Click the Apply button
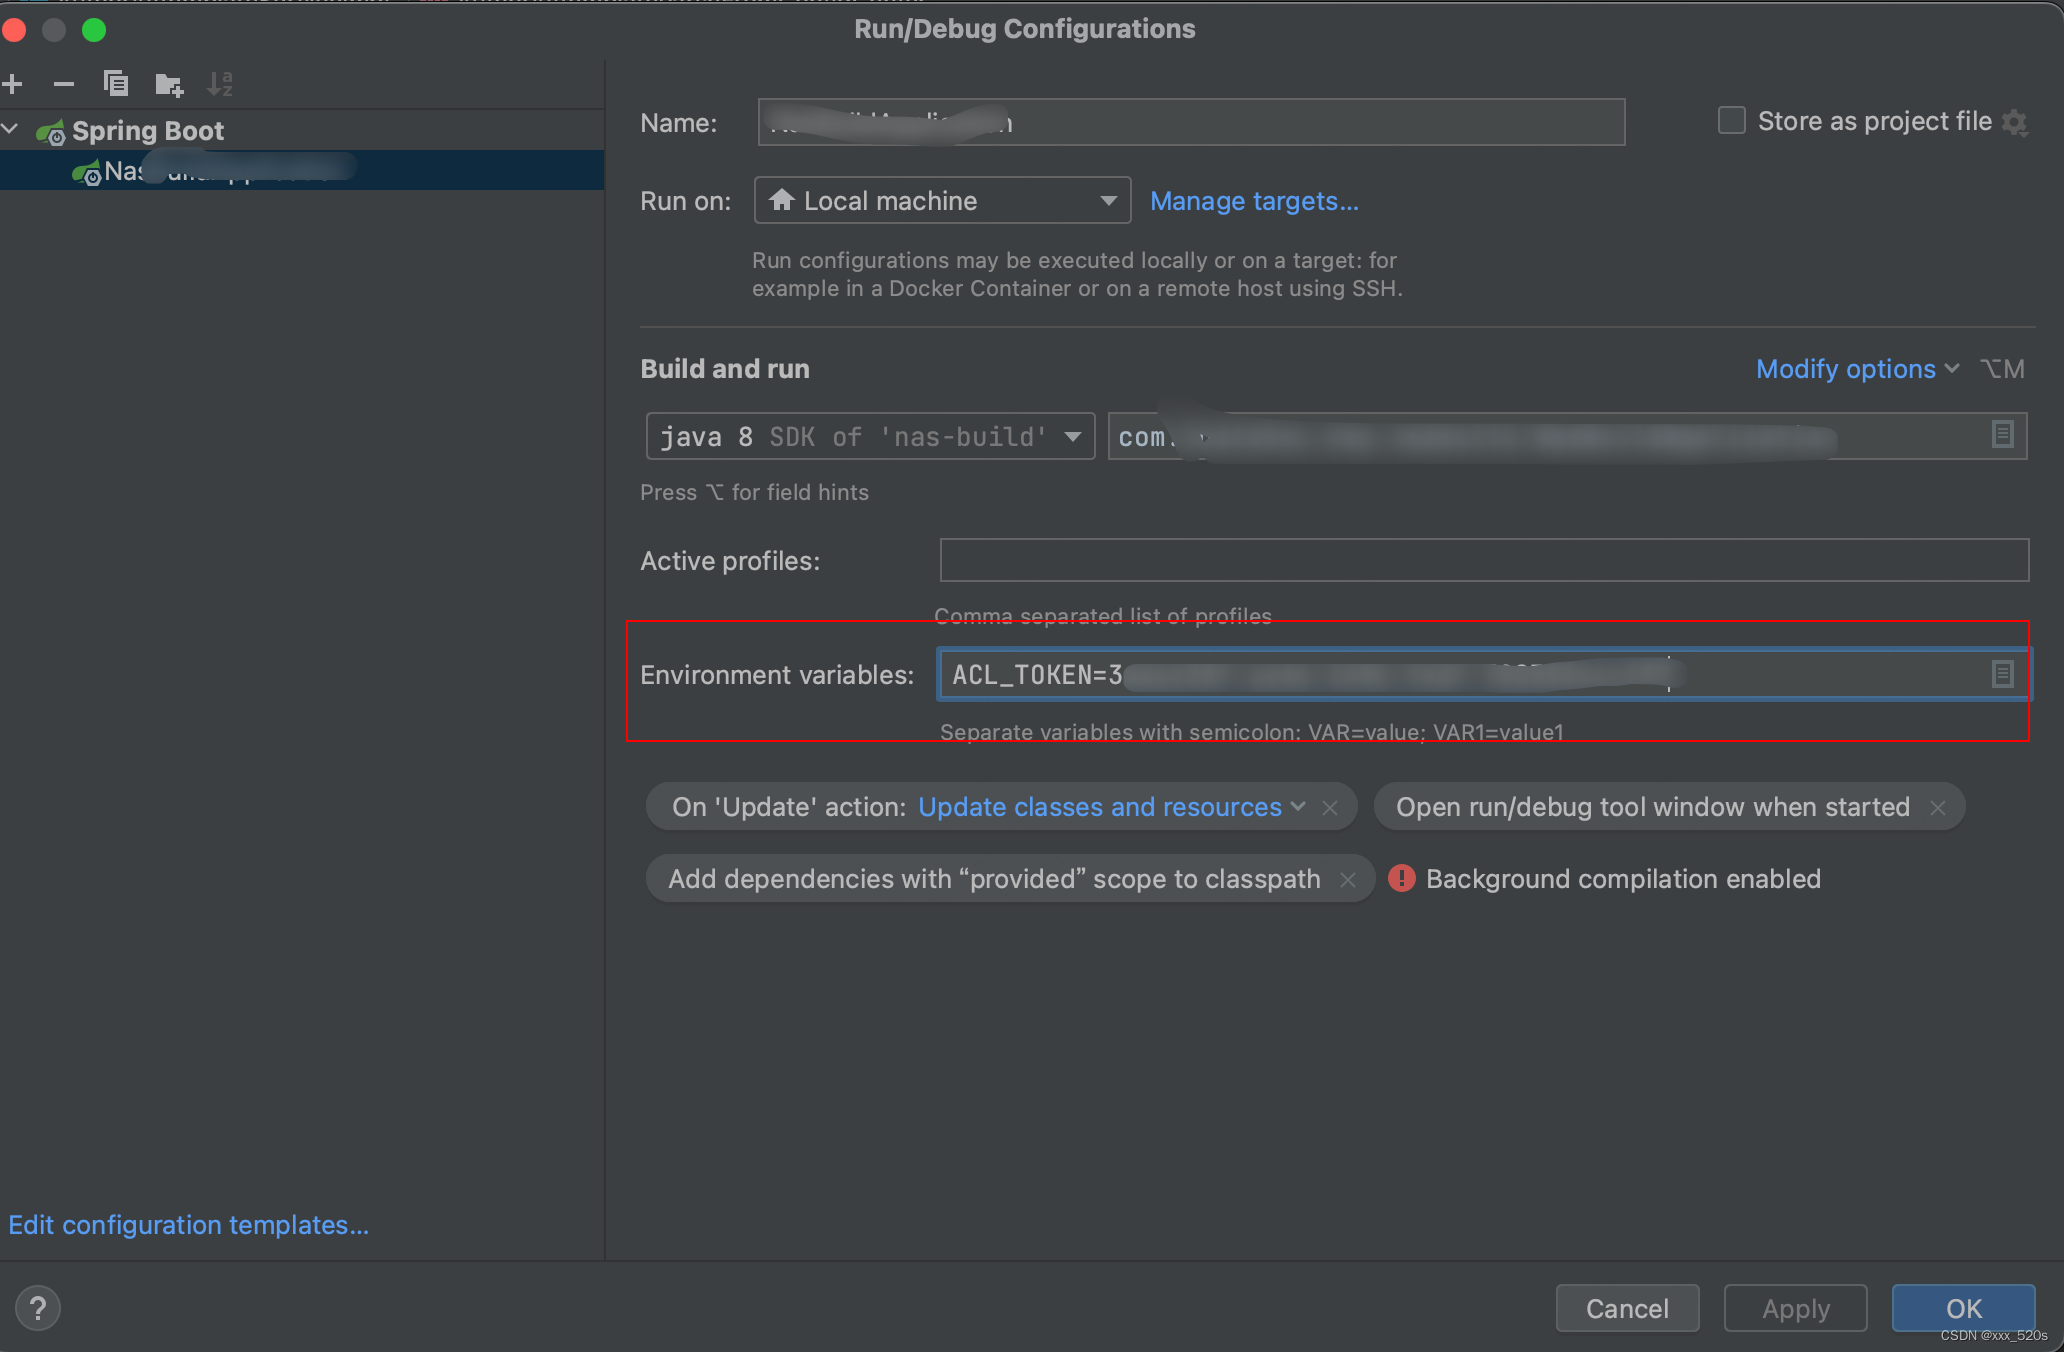This screenshot has width=2064, height=1352. (1795, 1307)
